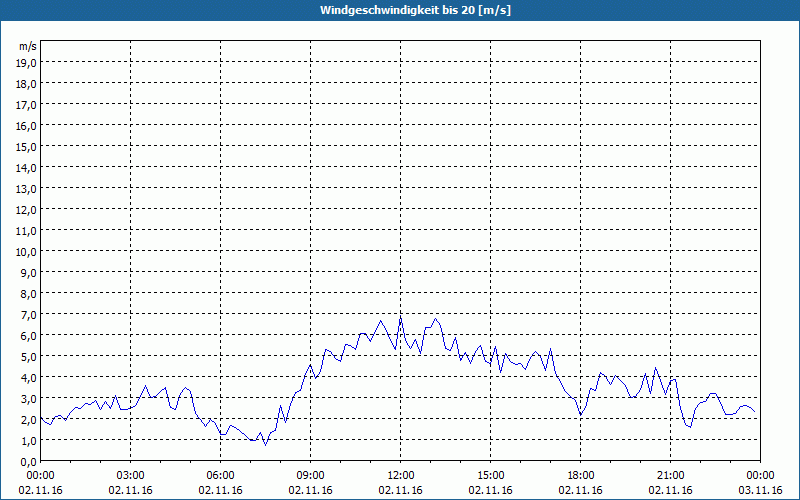Click the 09:00 time axis label
The height and width of the screenshot is (500, 800).
pyautogui.click(x=310, y=476)
